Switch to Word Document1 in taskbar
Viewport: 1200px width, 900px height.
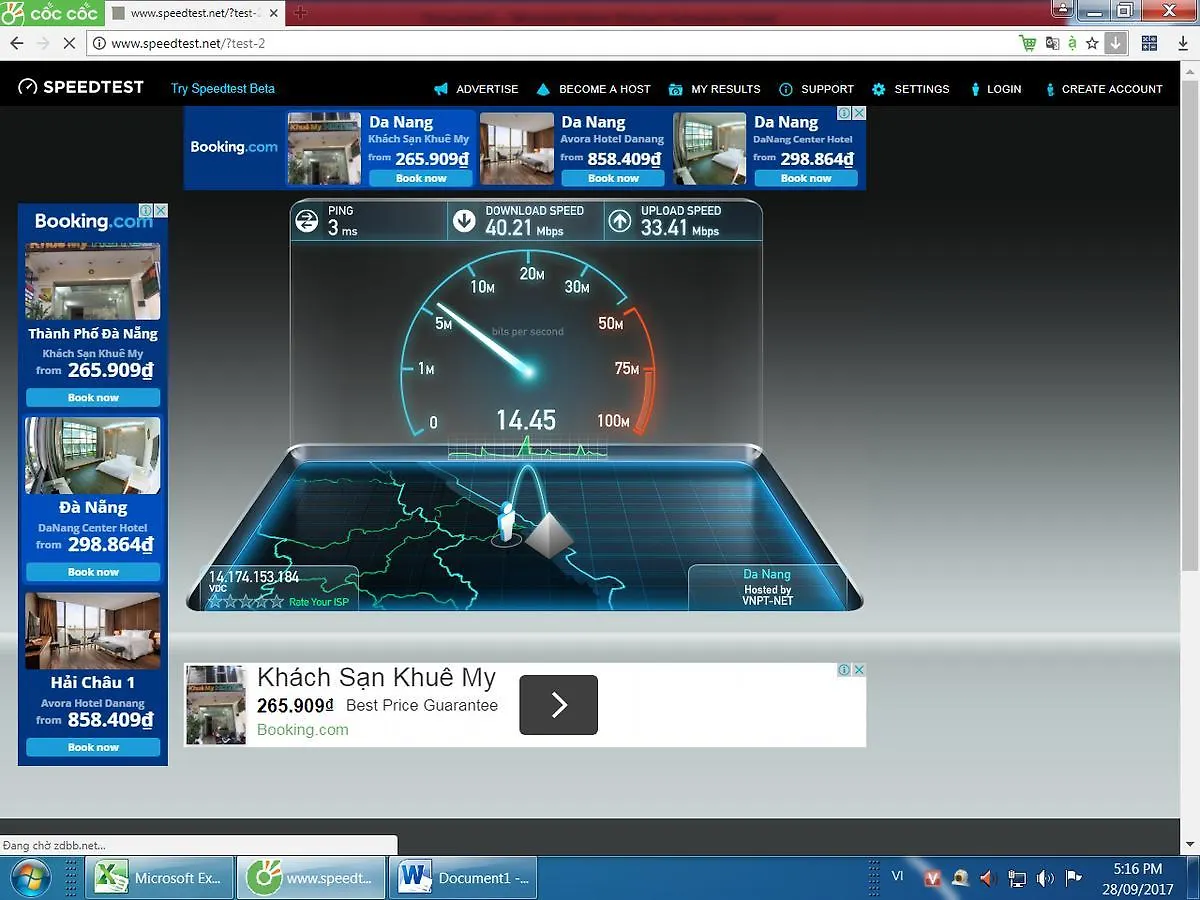click(x=463, y=878)
